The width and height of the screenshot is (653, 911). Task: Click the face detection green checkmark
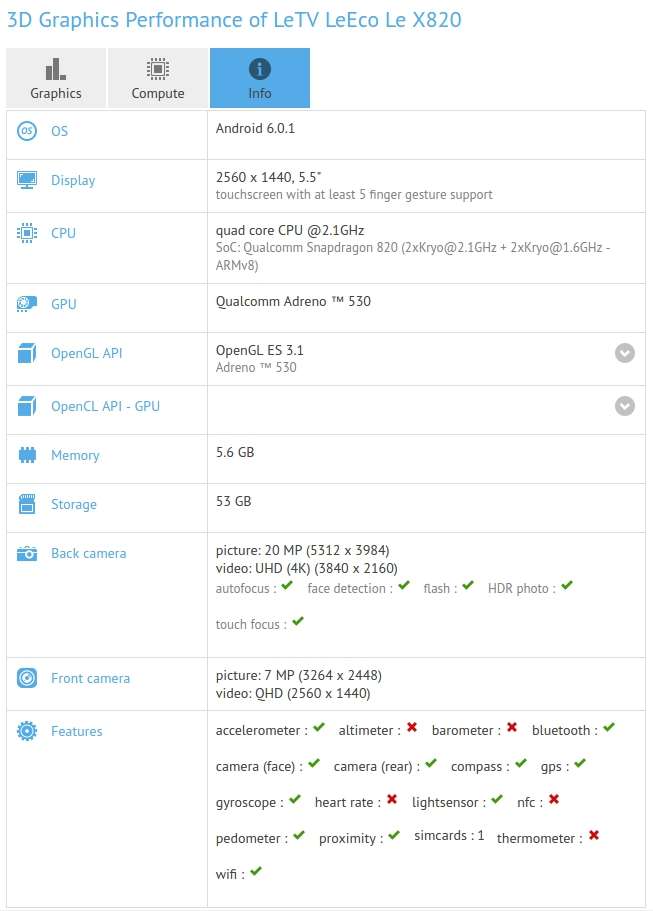click(x=404, y=586)
